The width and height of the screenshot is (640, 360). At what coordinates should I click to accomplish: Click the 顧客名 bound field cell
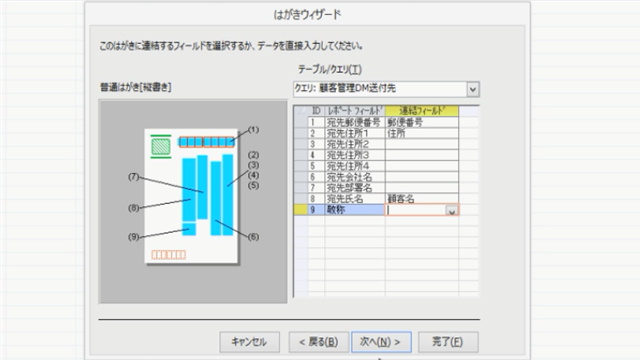pos(422,199)
